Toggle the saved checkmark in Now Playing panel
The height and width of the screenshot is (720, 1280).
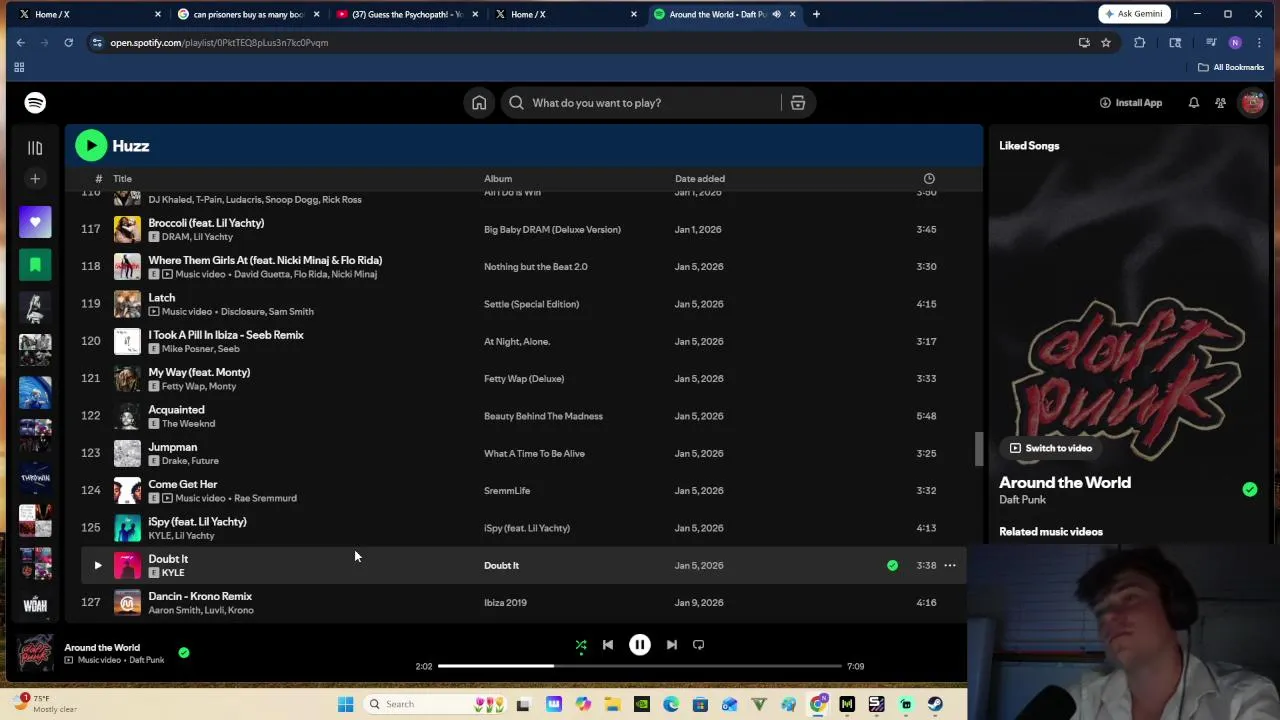tap(1249, 489)
